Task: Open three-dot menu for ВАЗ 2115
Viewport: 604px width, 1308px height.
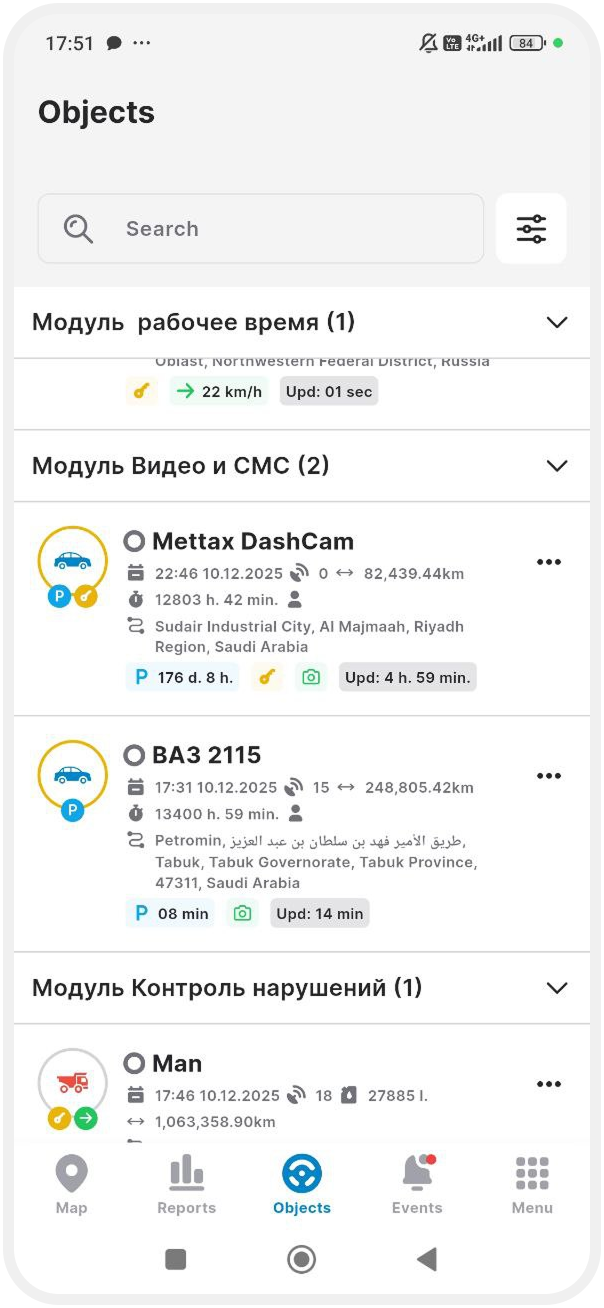Action: [549, 776]
